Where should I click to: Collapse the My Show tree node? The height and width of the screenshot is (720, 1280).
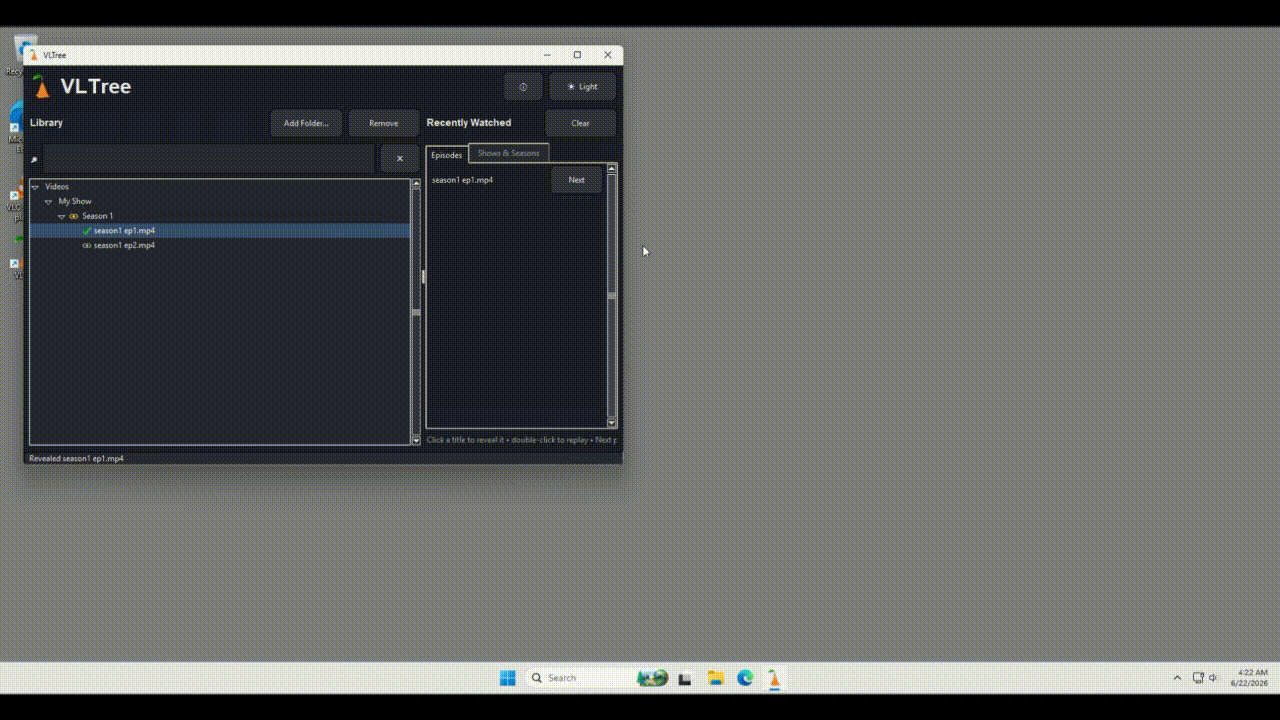[48, 202]
